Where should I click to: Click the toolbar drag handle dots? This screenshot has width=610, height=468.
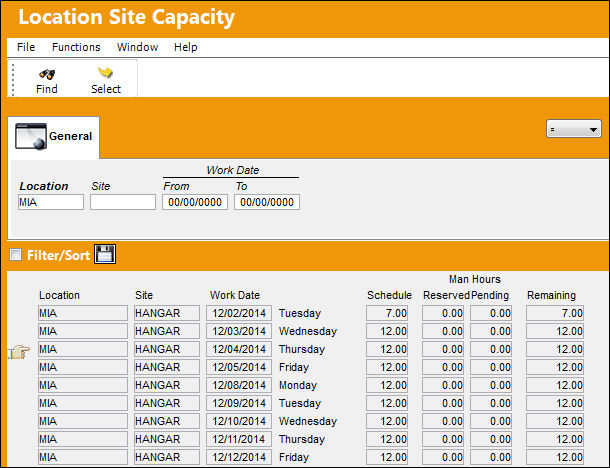(x=13, y=80)
